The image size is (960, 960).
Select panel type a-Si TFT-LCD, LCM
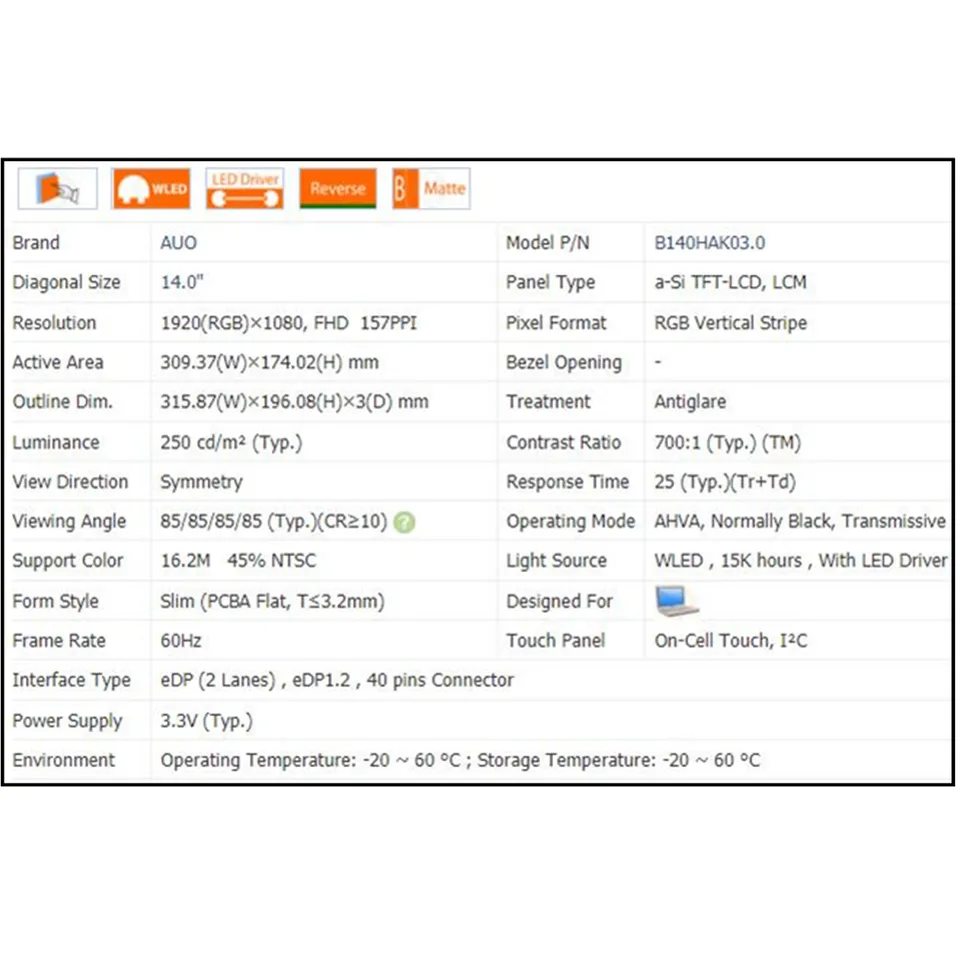pos(730,282)
